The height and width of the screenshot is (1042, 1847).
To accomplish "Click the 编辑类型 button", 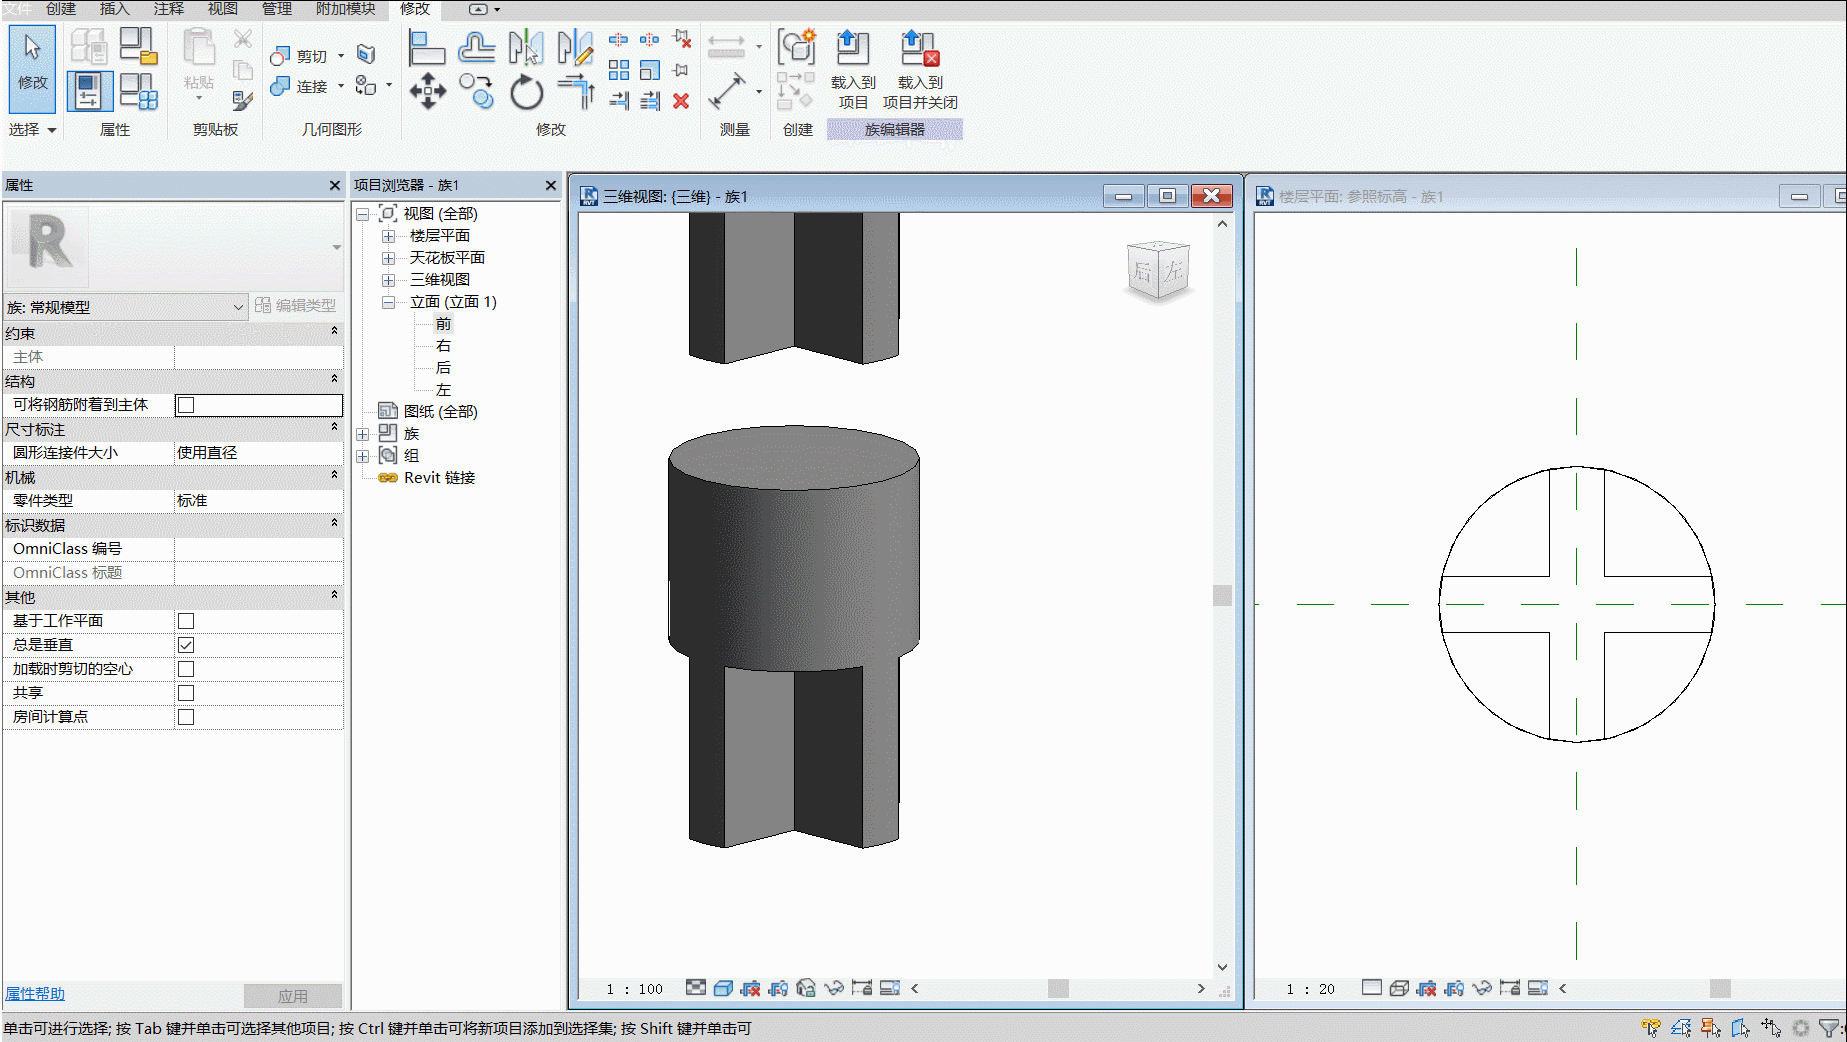I will [296, 306].
